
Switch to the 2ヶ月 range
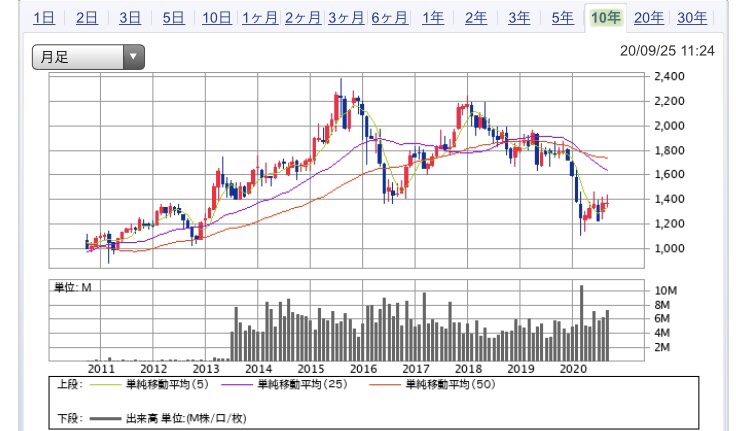pyautogui.click(x=303, y=18)
